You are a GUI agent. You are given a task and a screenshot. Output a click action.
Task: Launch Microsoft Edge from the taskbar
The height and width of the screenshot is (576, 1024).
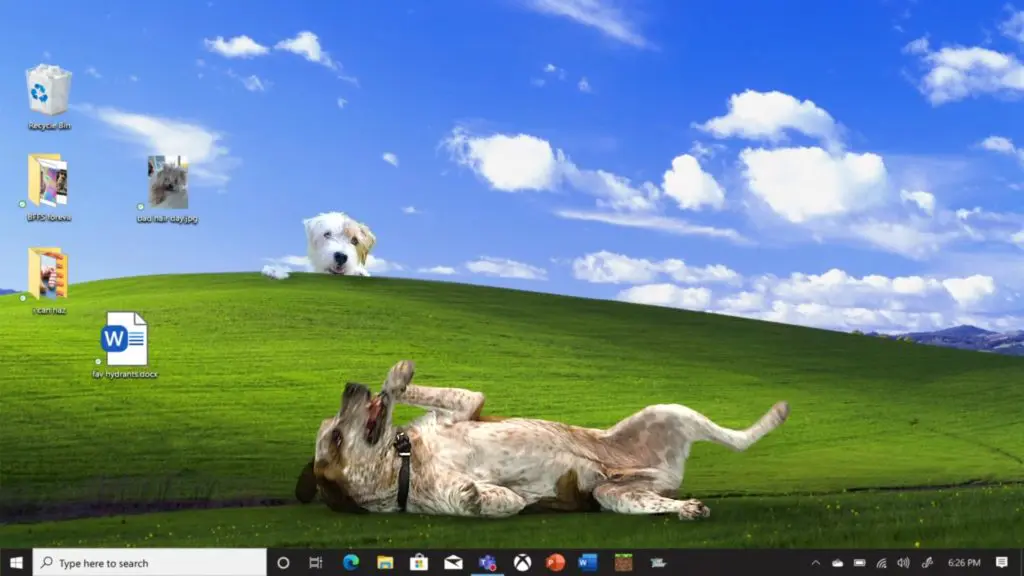click(x=351, y=562)
